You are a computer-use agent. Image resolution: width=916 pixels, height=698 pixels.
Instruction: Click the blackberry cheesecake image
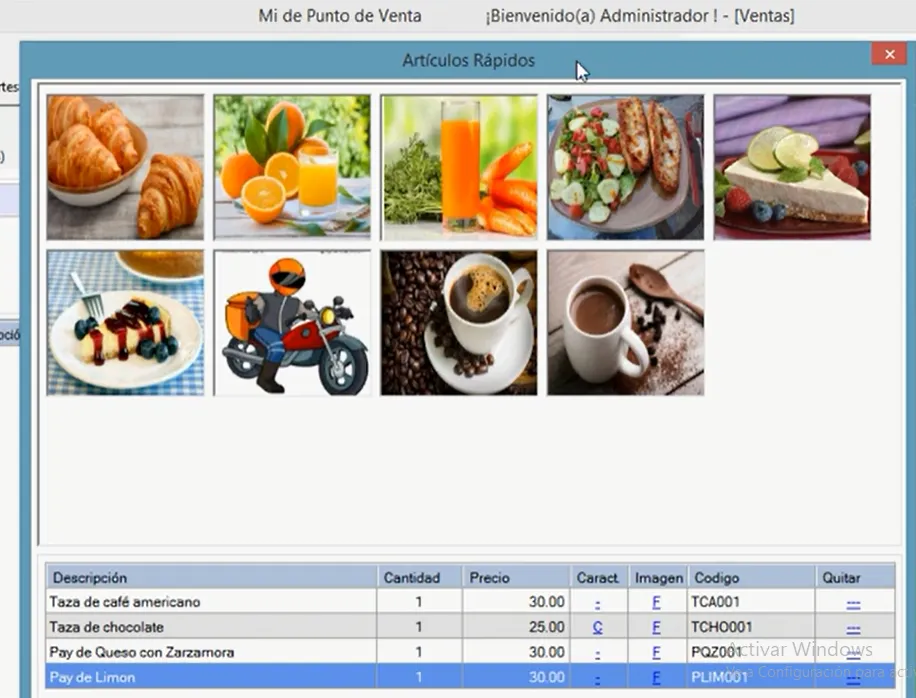click(x=125, y=322)
